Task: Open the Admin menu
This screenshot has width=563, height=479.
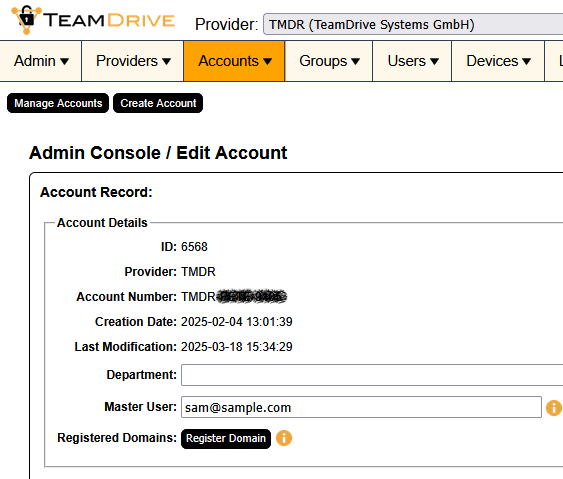Action: pyautogui.click(x=41, y=61)
